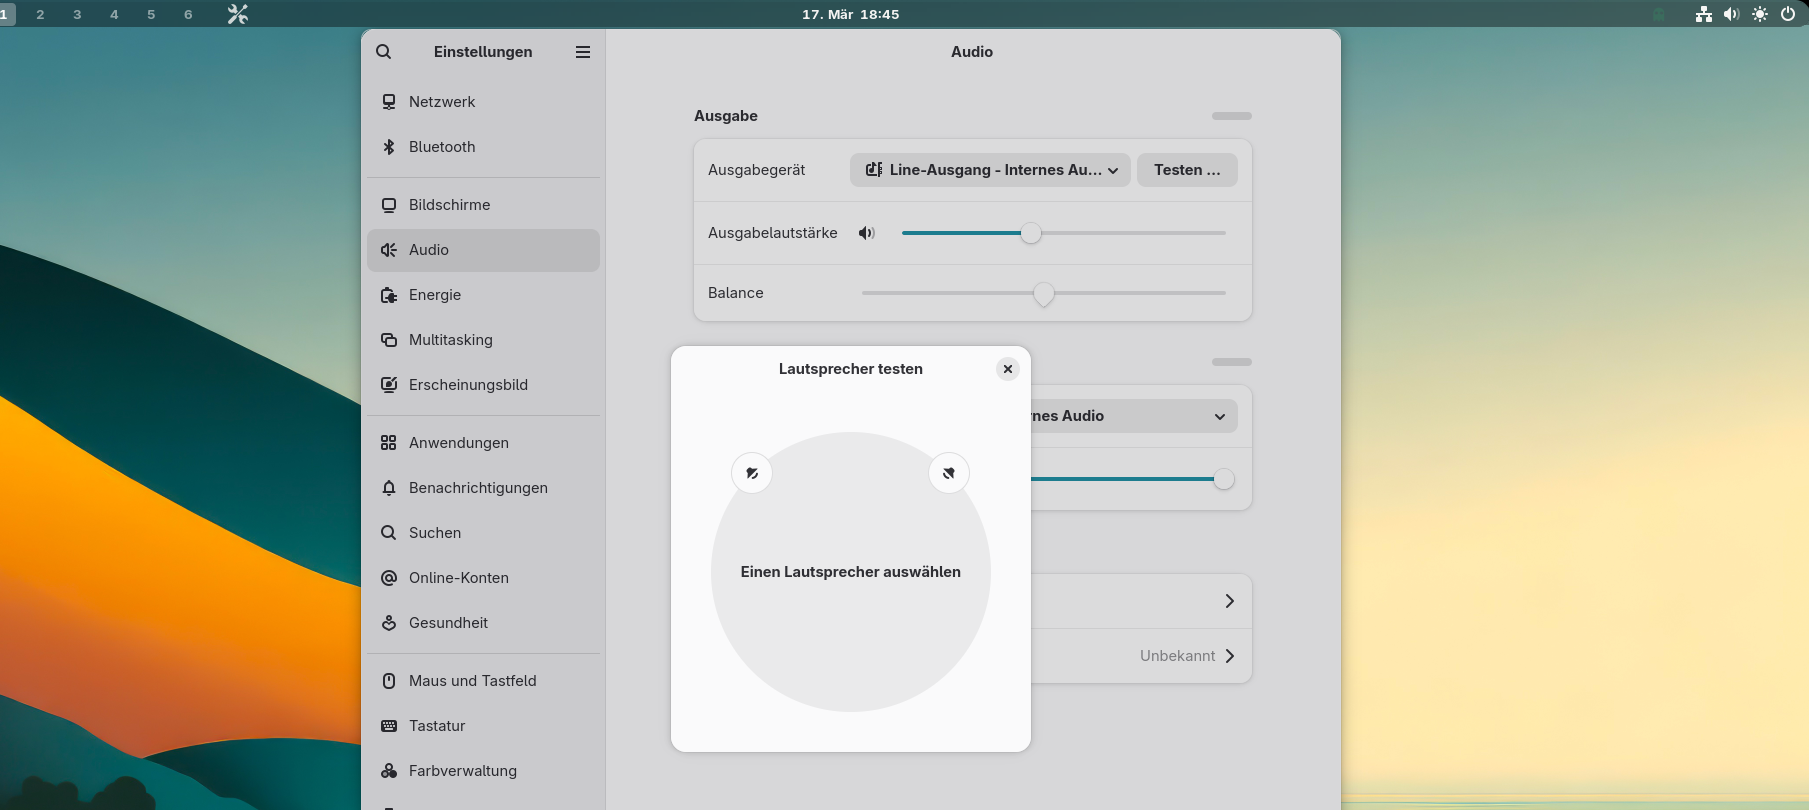Open the hamburger menu in Einstellungen

coord(583,52)
